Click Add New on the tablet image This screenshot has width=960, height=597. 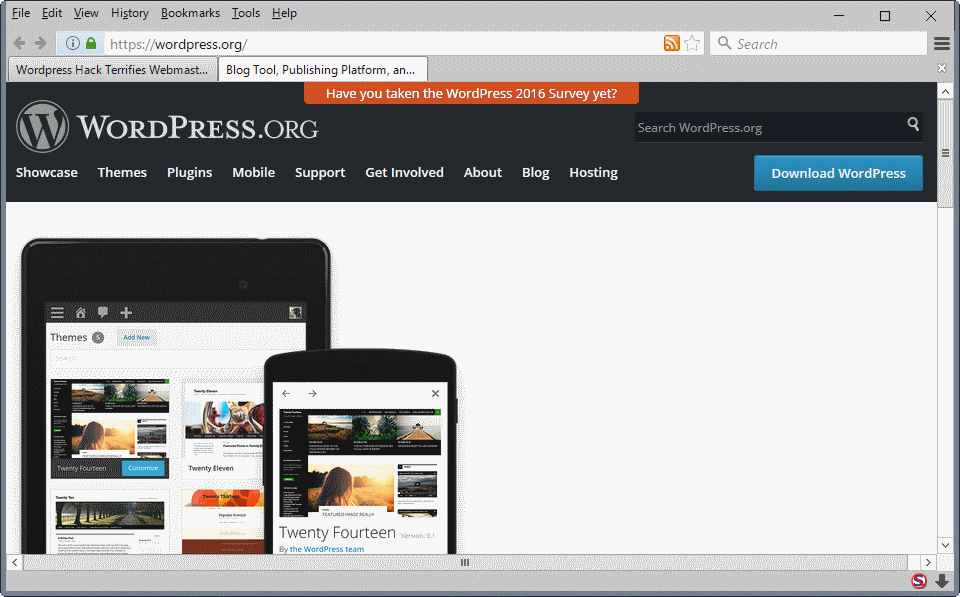pyautogui.click(x=137, y=337)
